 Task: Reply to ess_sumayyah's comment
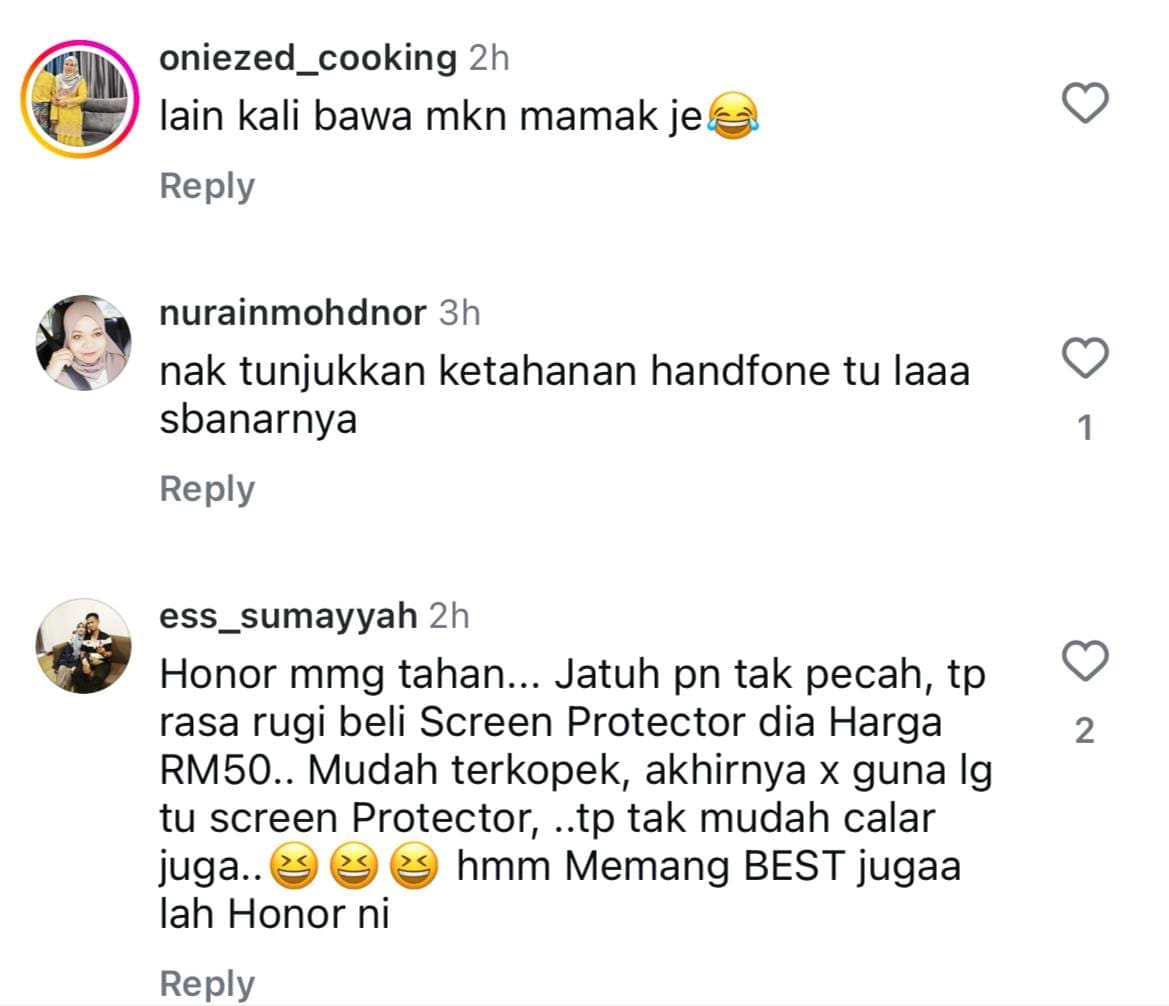[207, 984]
